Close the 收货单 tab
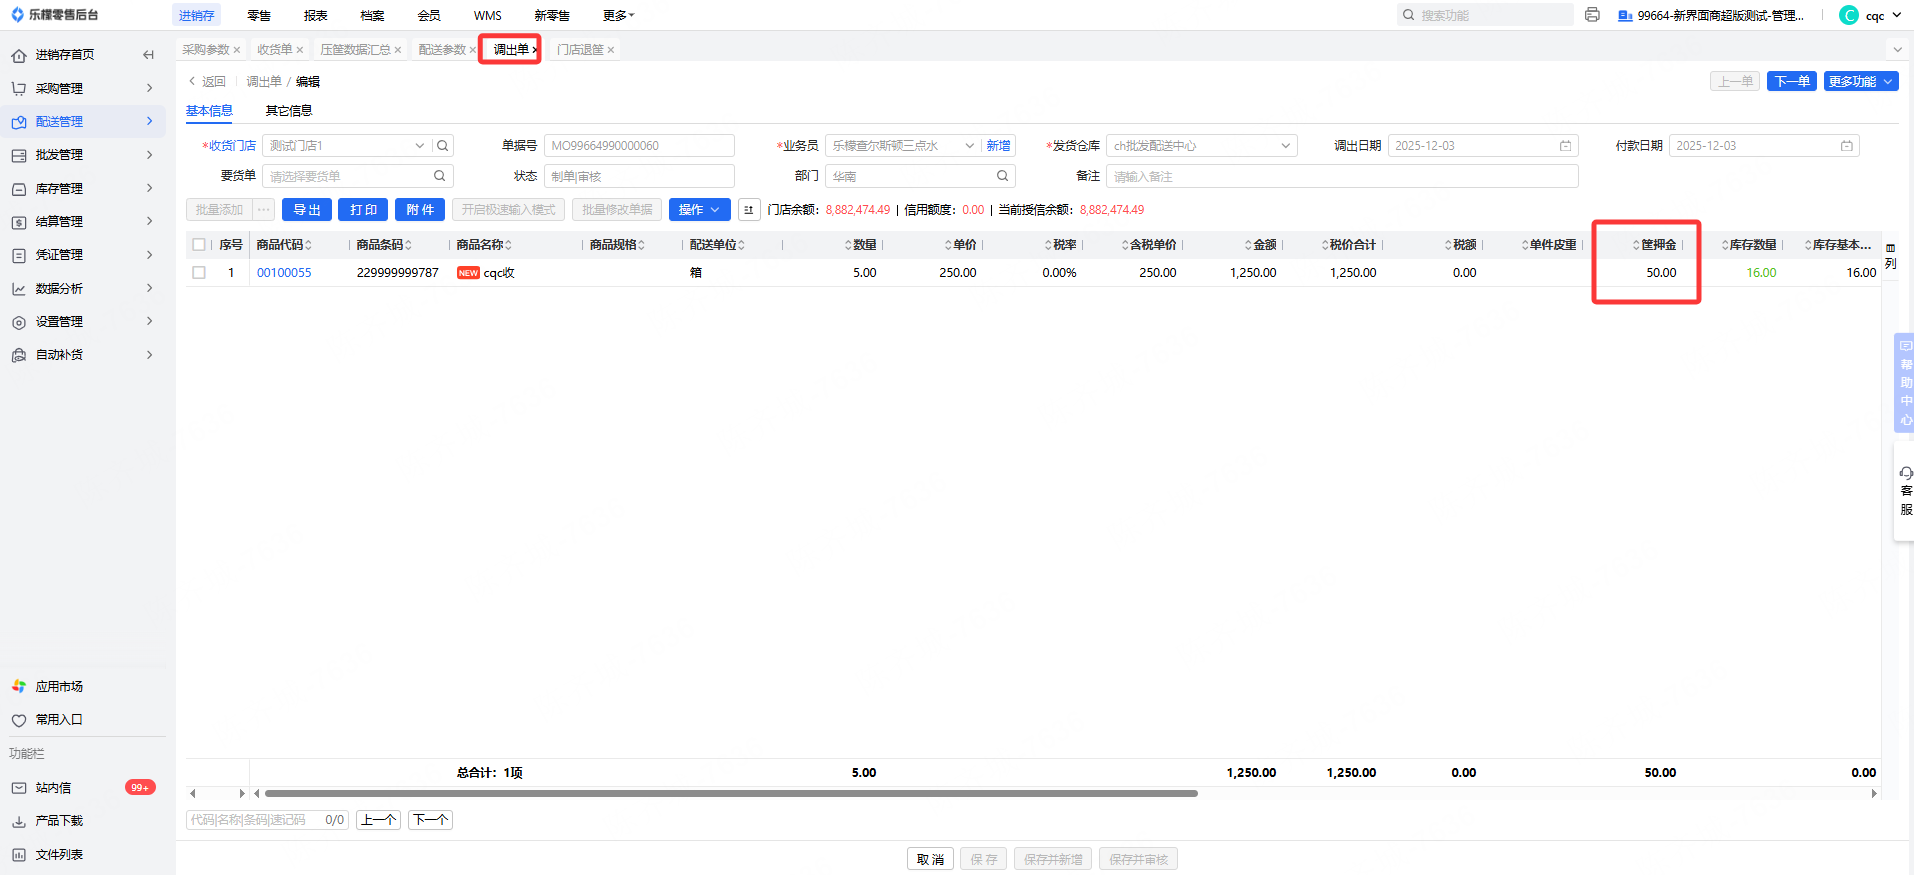 click(x=299, y=50)
